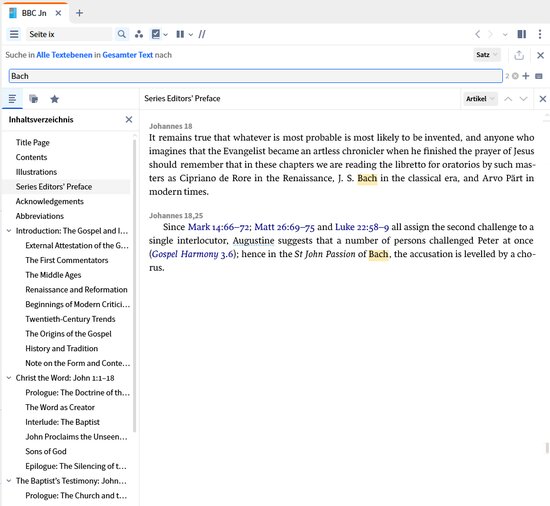Viewport: 550px width, 506px height.
Task: Open the Artikel navigation dropdown
Action: click(x=480, y=99)
